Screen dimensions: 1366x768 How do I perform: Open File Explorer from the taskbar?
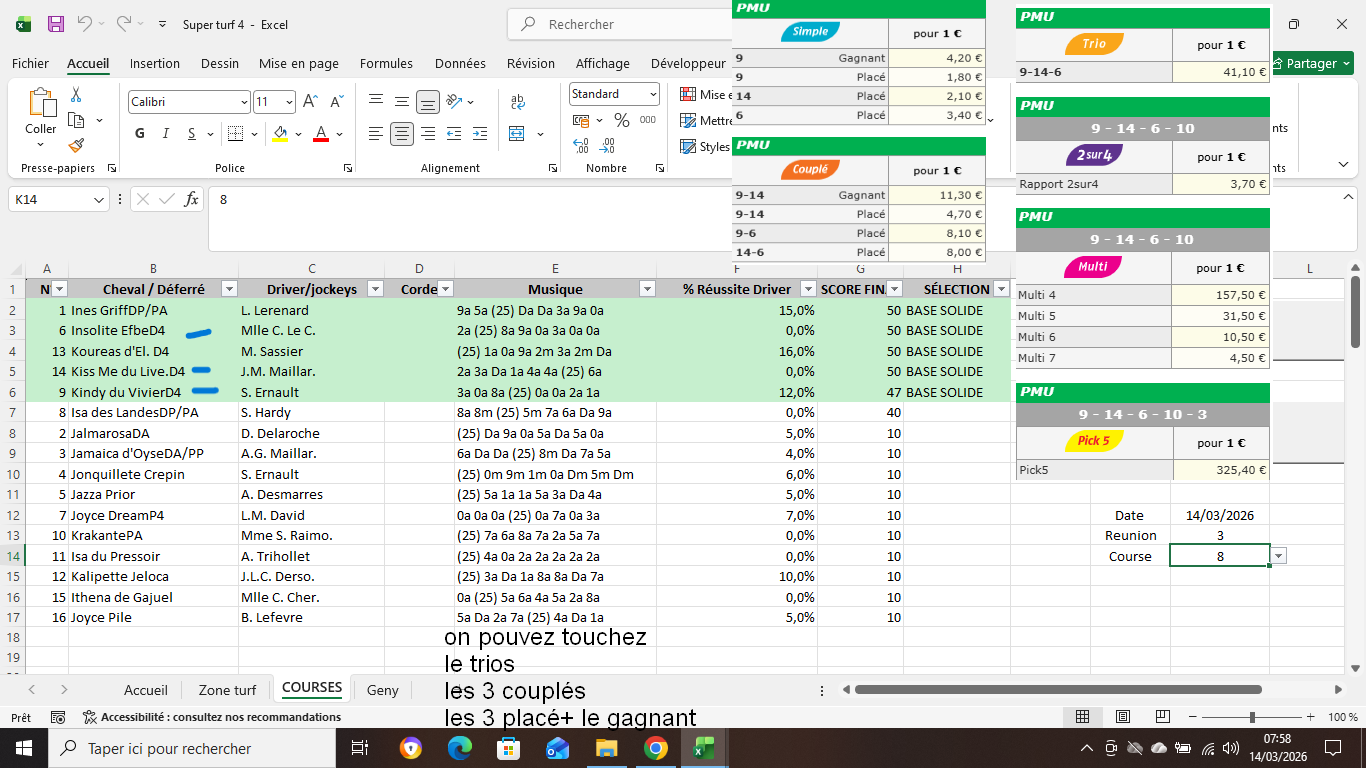(606, 748)
